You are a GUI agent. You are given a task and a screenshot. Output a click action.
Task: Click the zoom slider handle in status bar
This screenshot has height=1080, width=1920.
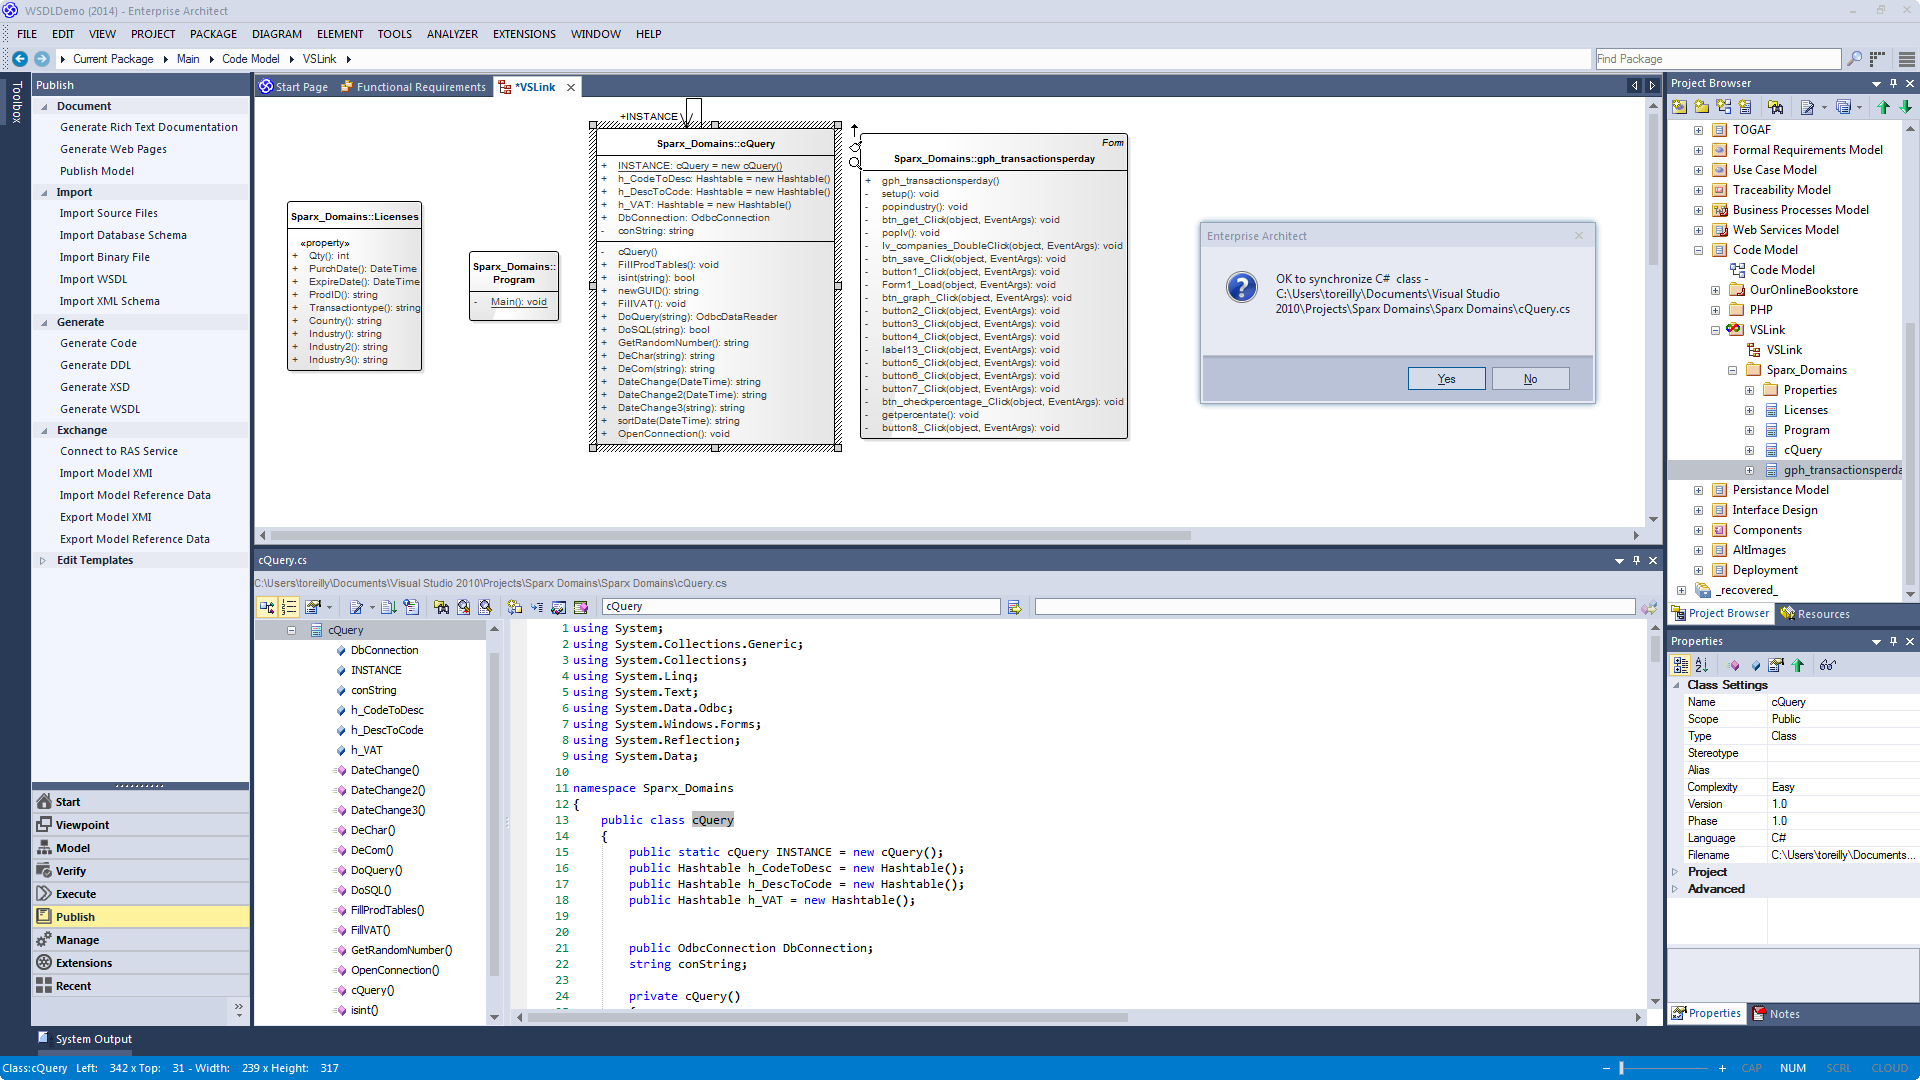pyautogui.click(x=1621, y=1068)
